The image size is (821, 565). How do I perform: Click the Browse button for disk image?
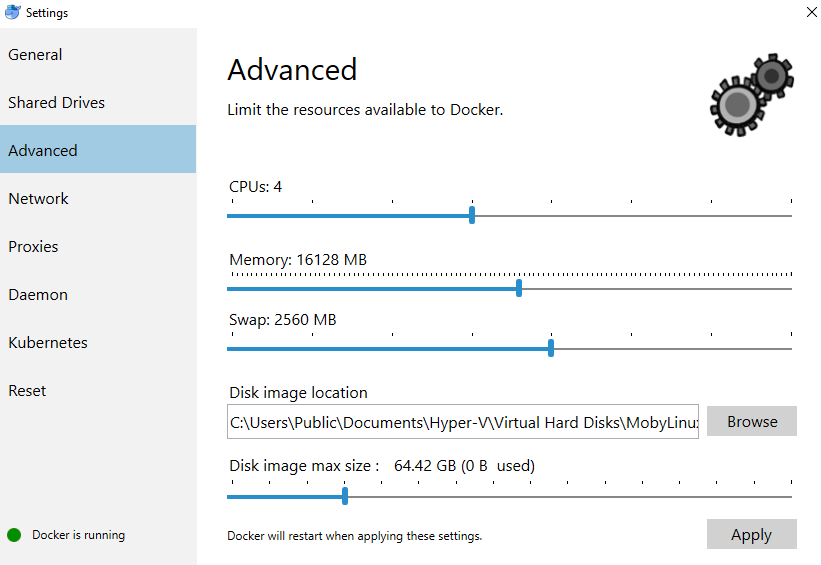(x=751, y=421)
